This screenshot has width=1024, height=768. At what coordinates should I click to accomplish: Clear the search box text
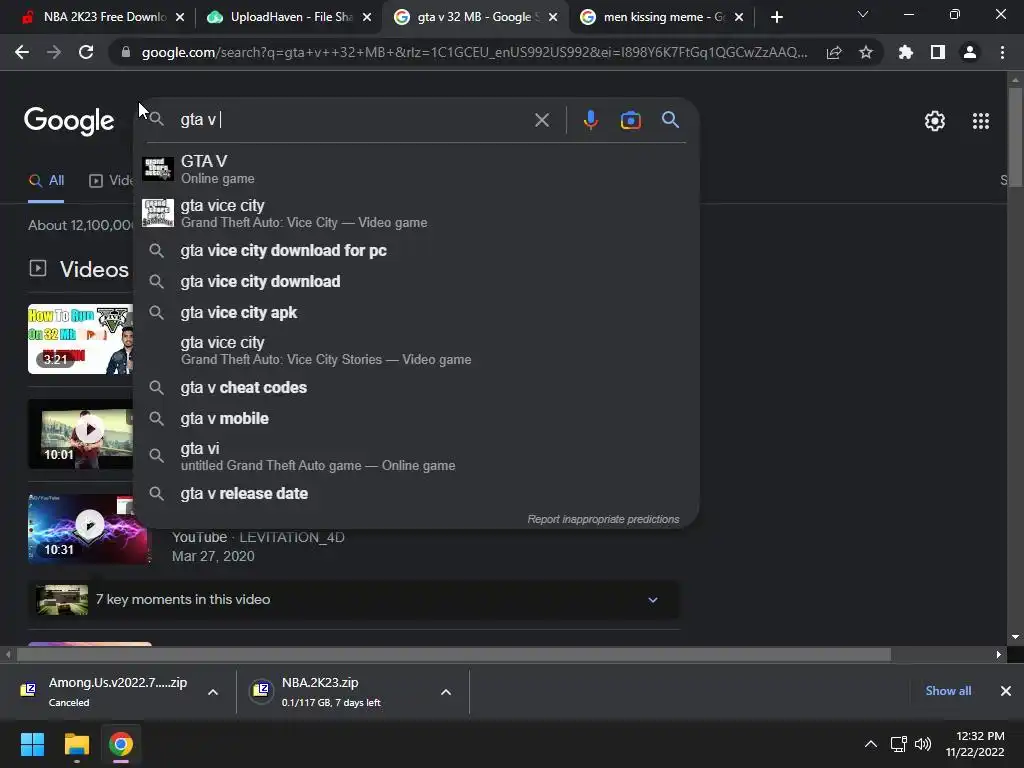541,120
